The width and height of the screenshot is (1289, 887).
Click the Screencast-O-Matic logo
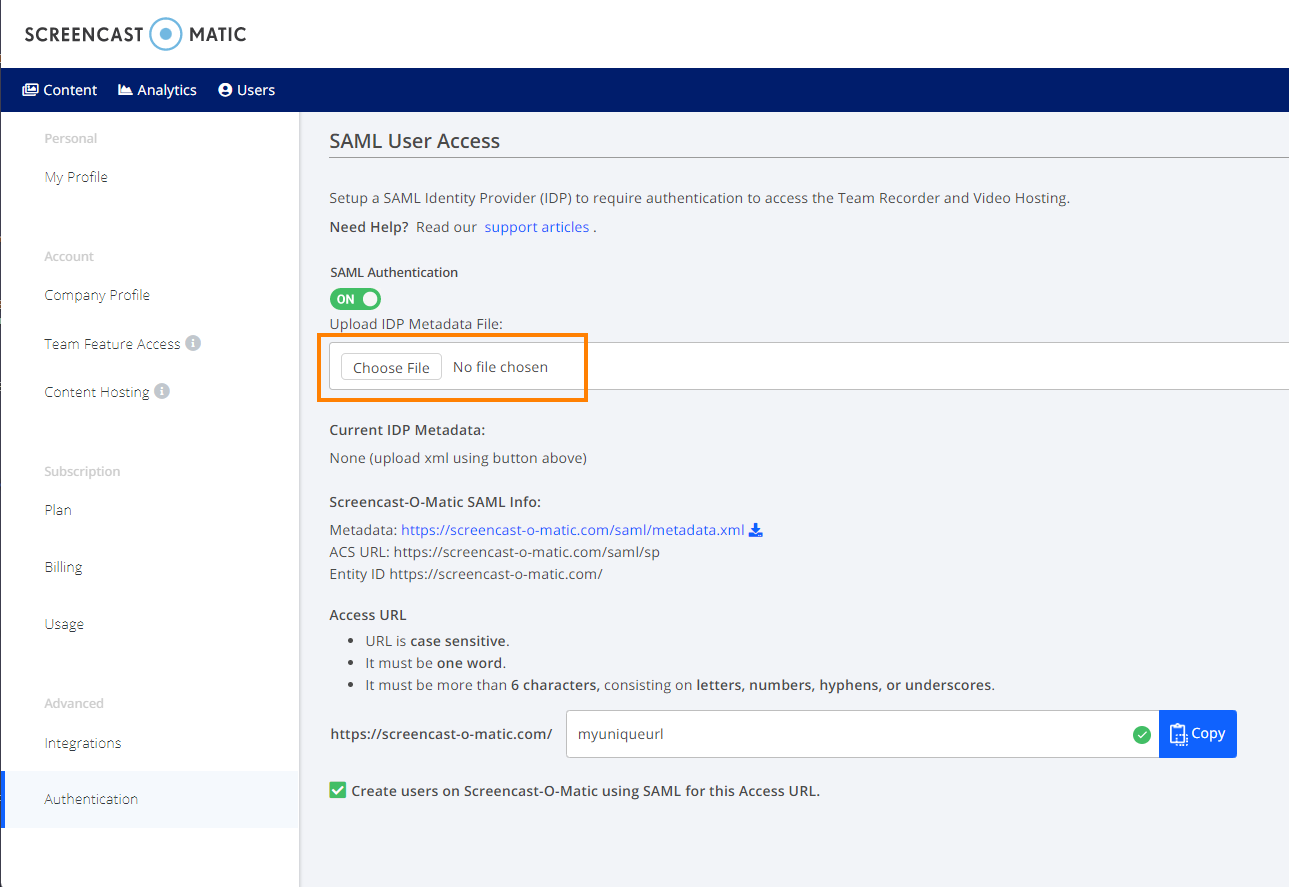tap(135, 34)
